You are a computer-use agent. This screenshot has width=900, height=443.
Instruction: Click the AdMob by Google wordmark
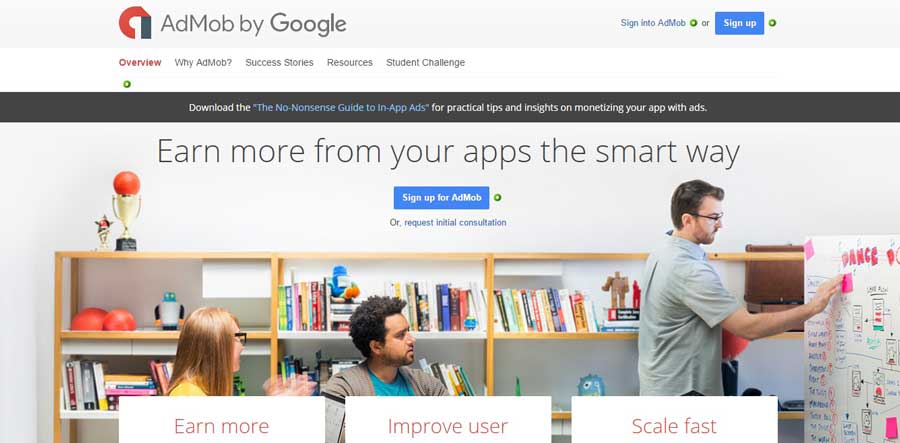253,24
